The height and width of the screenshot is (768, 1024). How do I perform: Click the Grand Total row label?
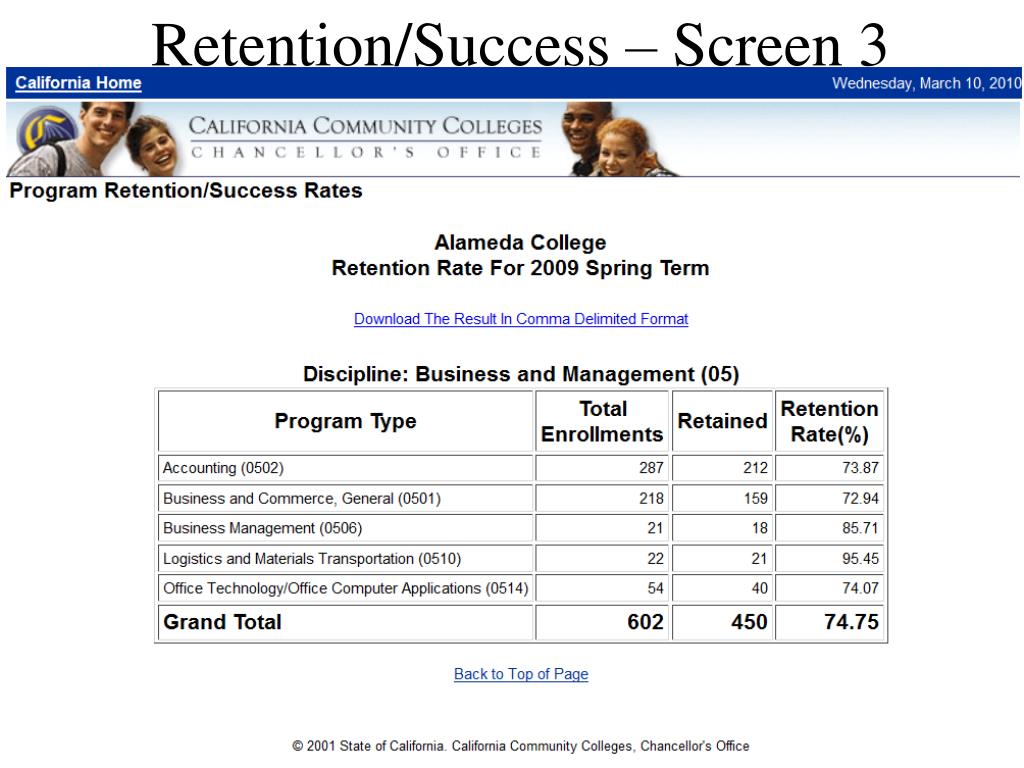pos(222,622)
